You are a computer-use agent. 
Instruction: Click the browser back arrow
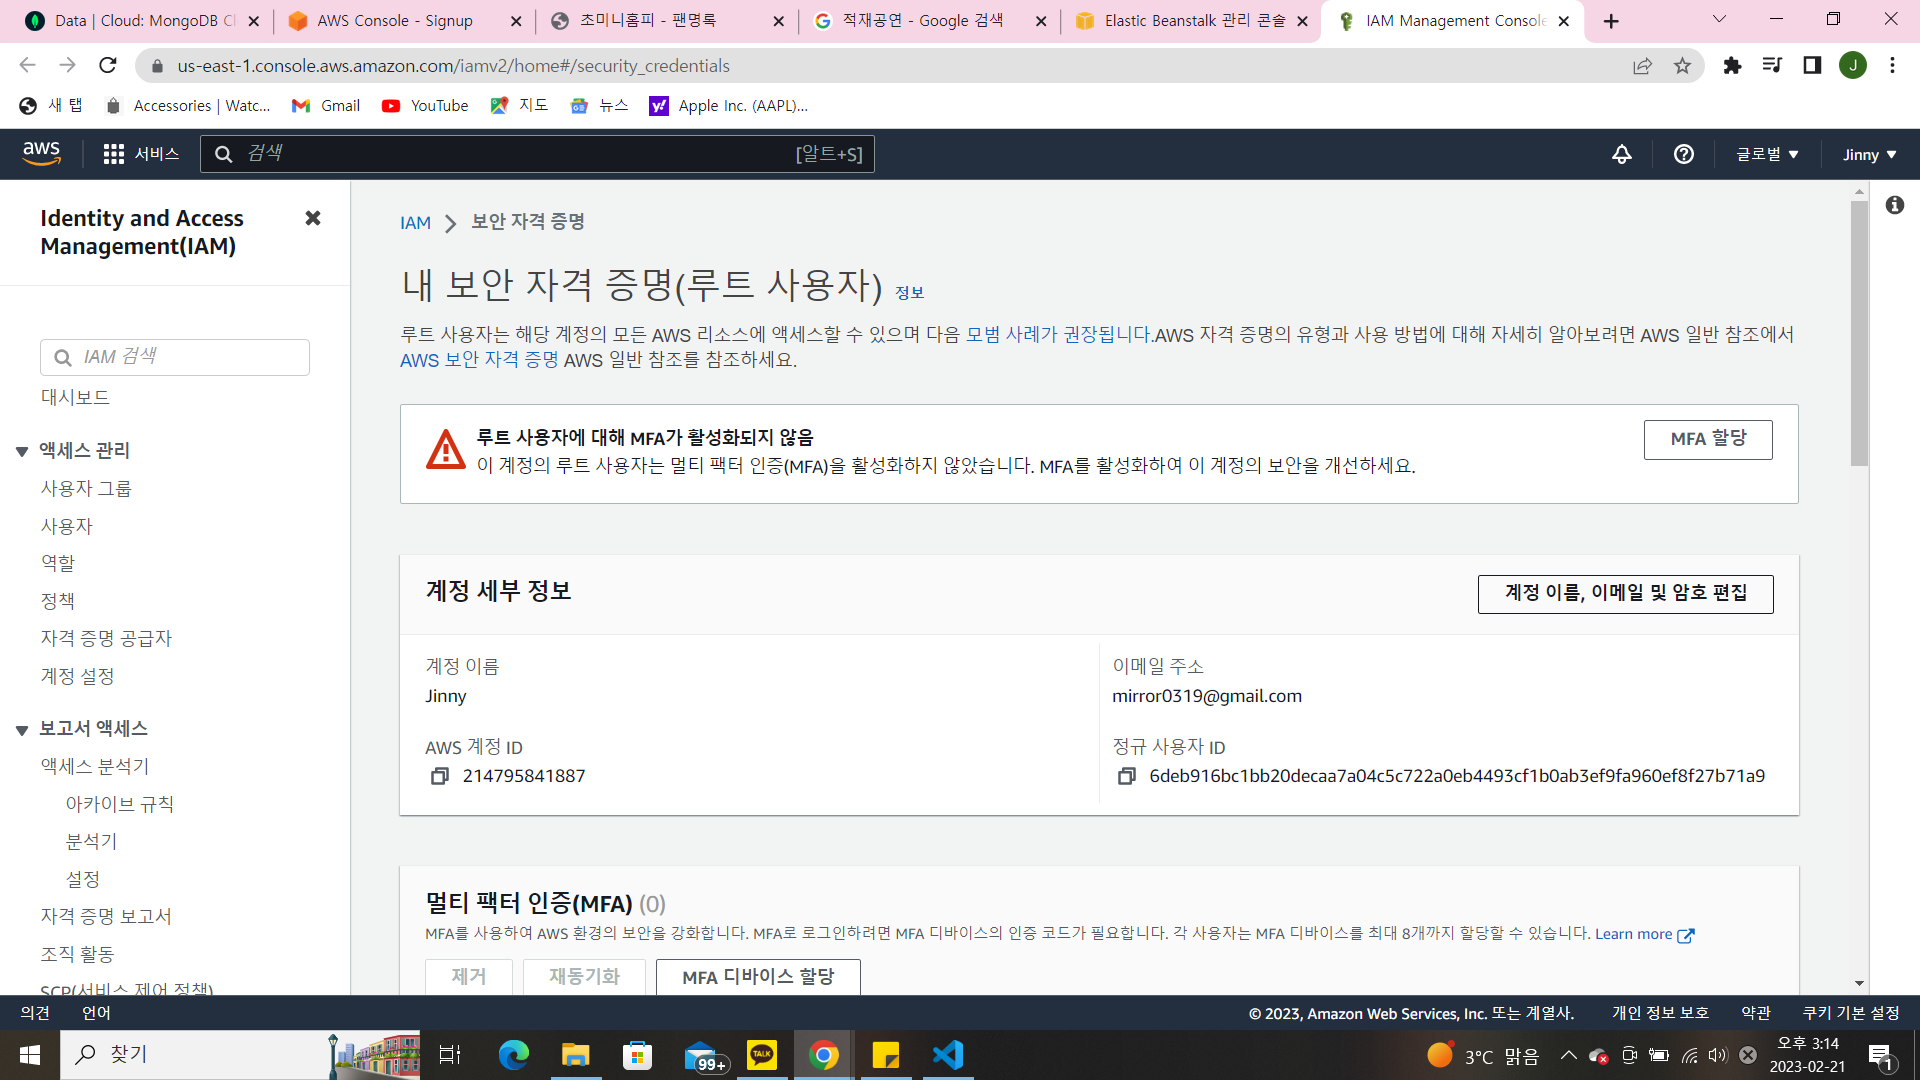tap(27, 65)
